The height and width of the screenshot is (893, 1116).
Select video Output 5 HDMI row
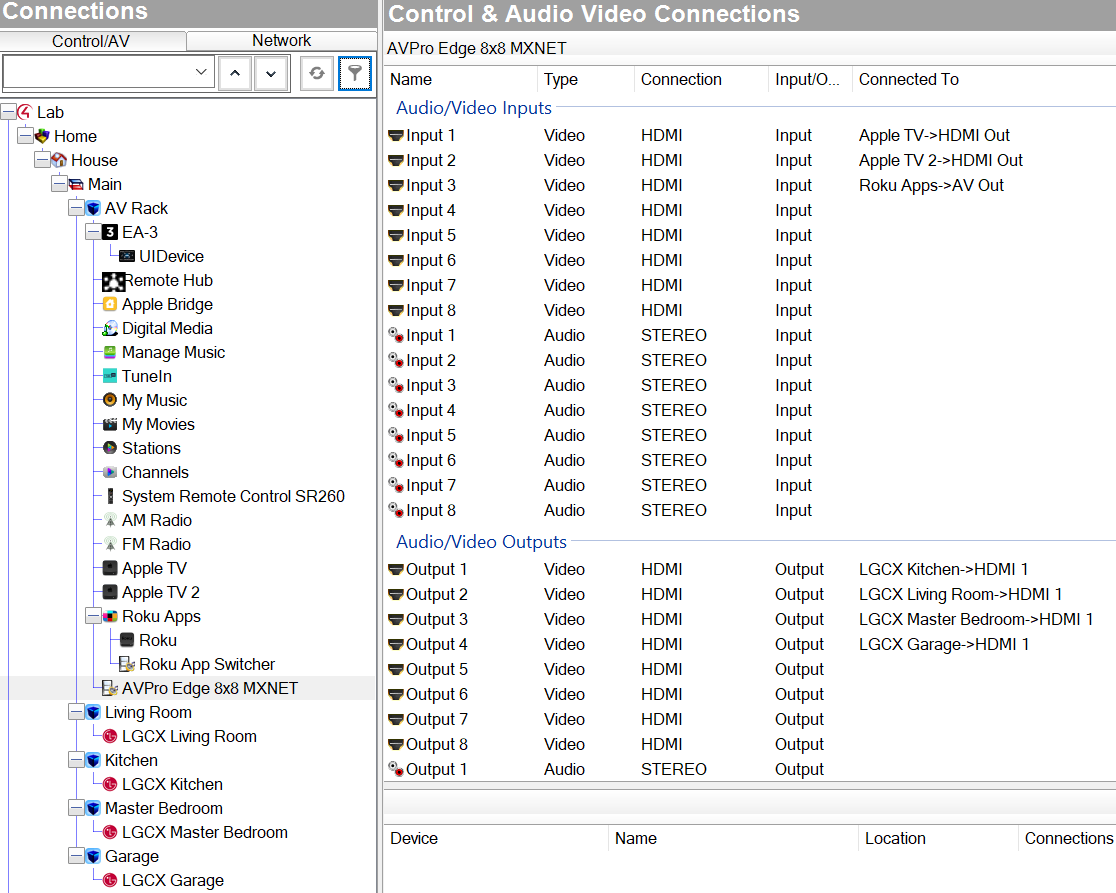point(750,670)
